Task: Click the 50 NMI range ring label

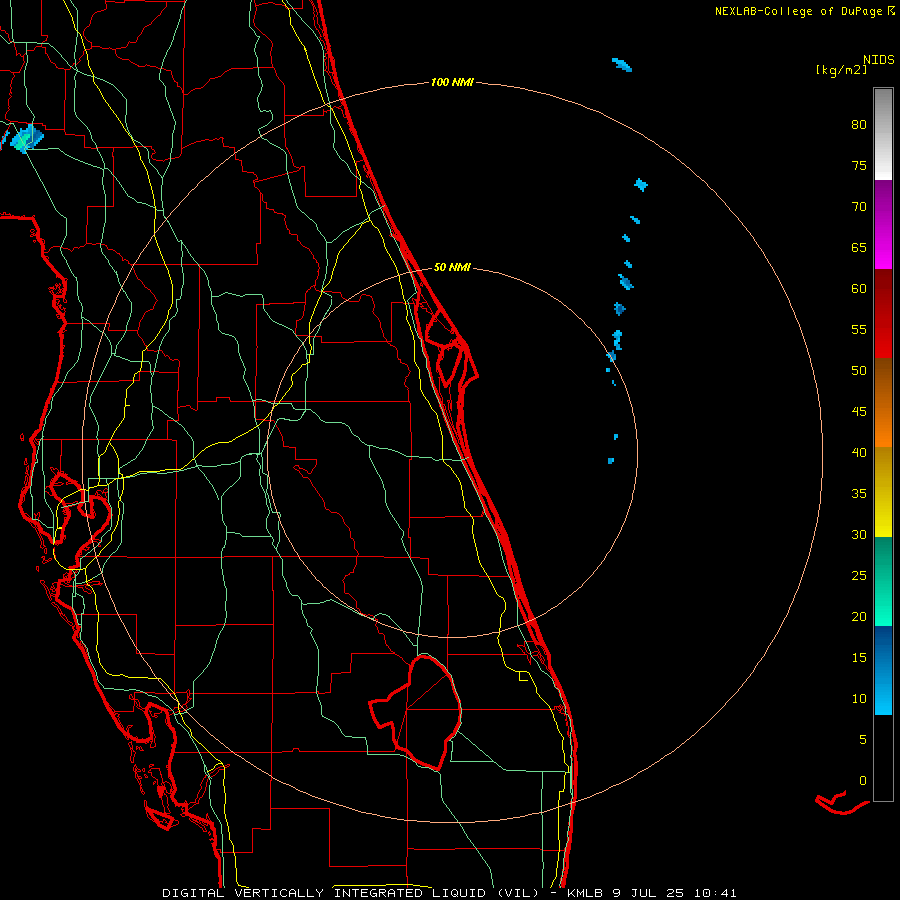Action: pyautogui.click(x=452, y=267)
